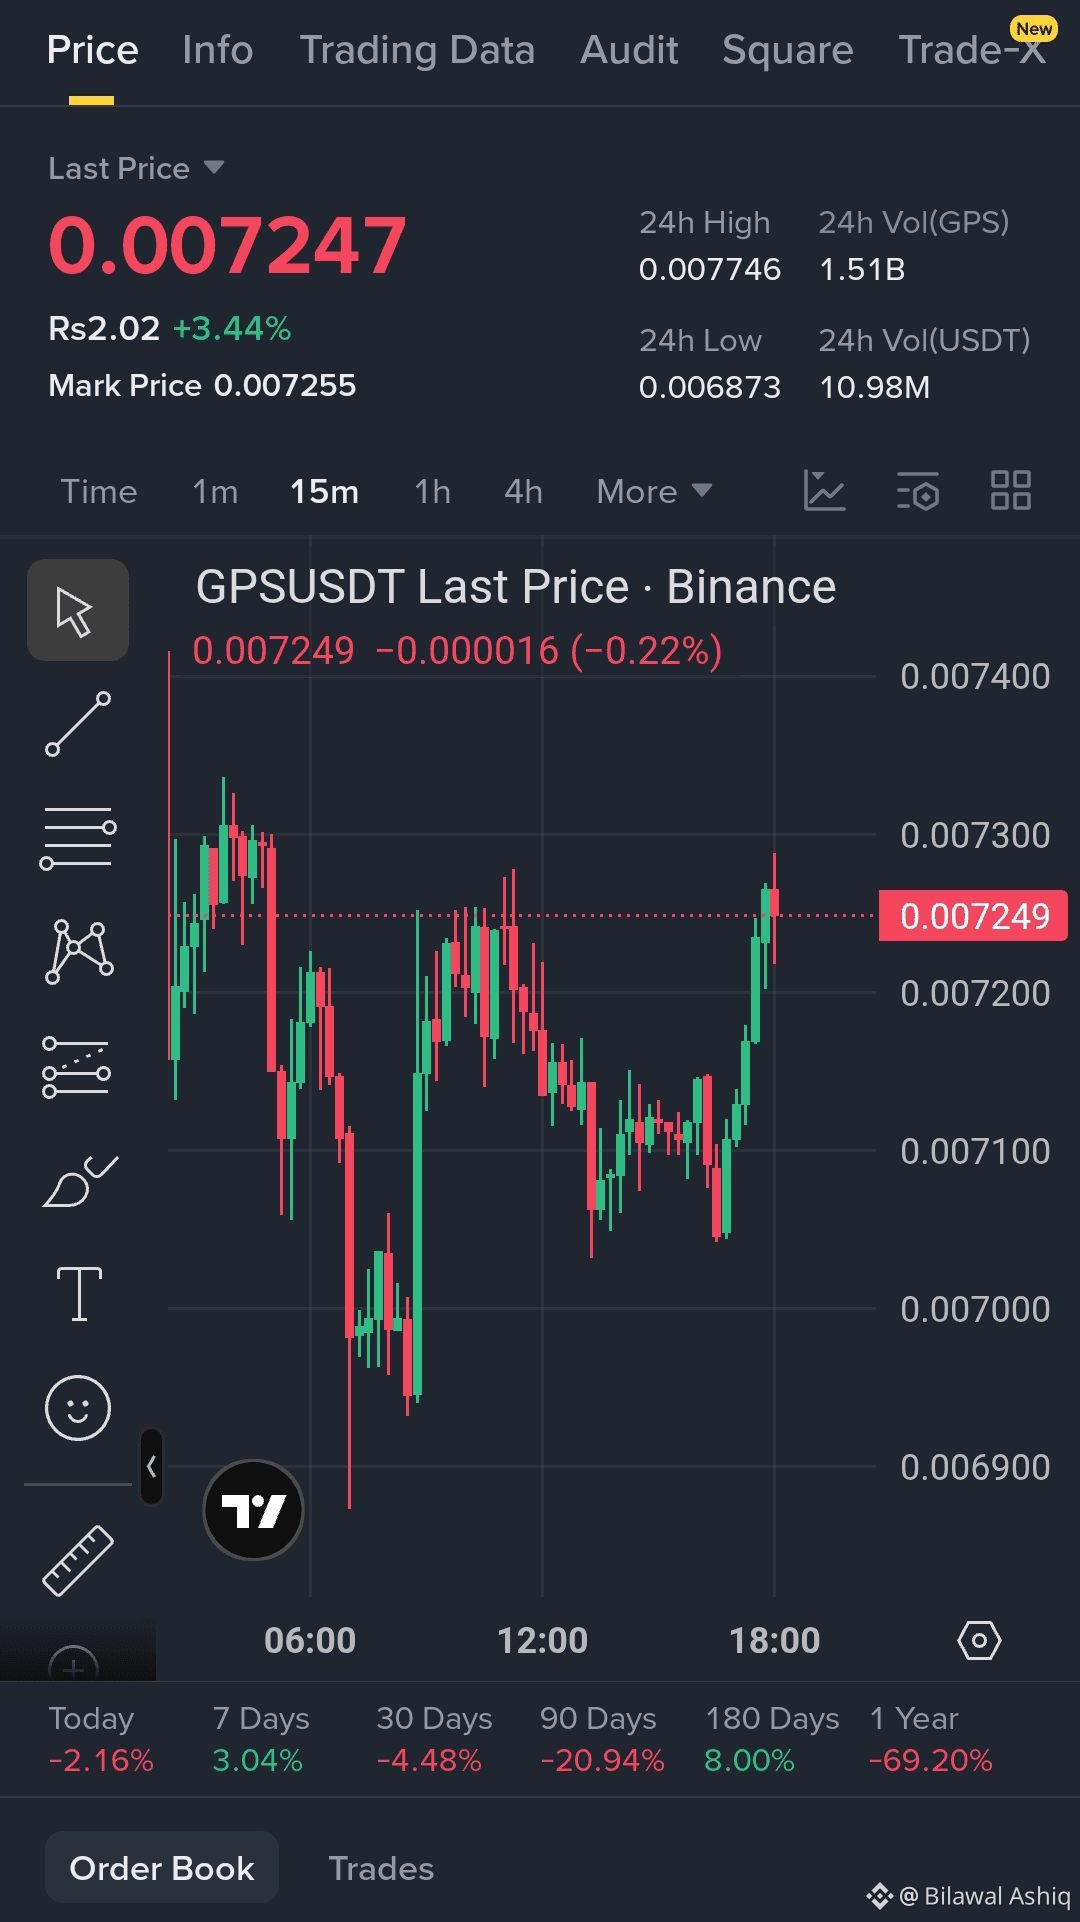Image resolution: width=1080 pixels, height=1922 pixels.
Task: Select the trend line drawing tool
Action: (x=78, y=724)
